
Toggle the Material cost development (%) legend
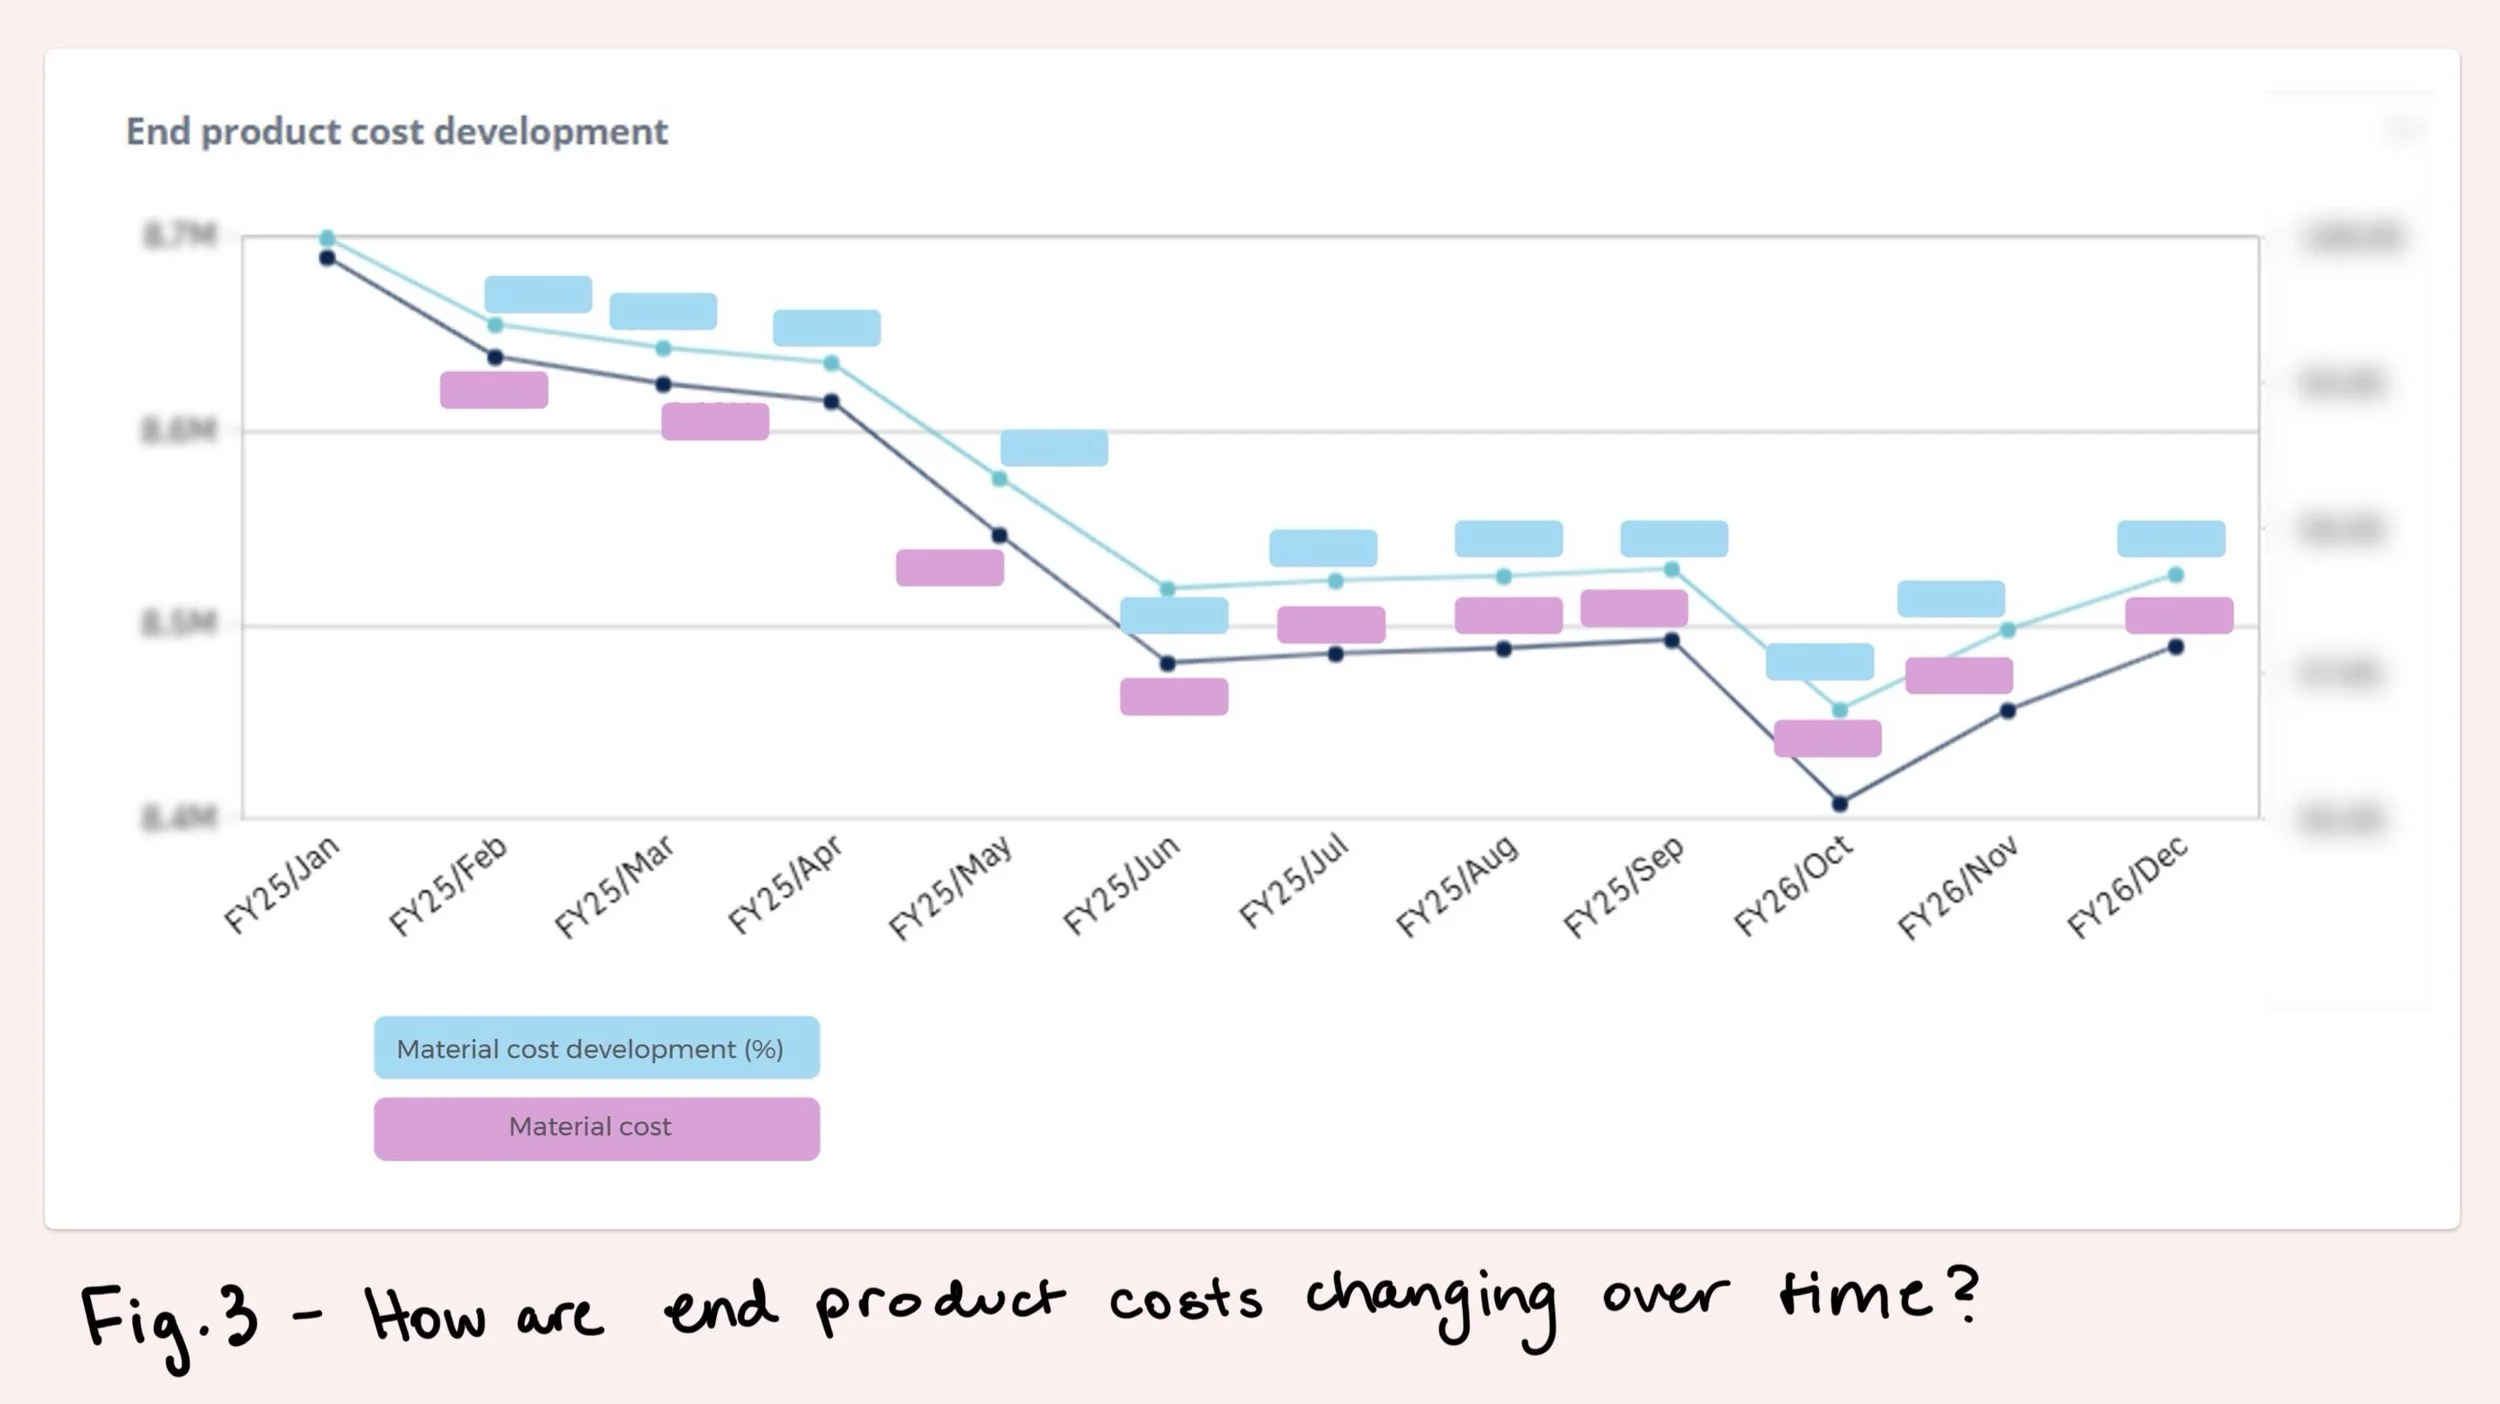point(596,1048)
